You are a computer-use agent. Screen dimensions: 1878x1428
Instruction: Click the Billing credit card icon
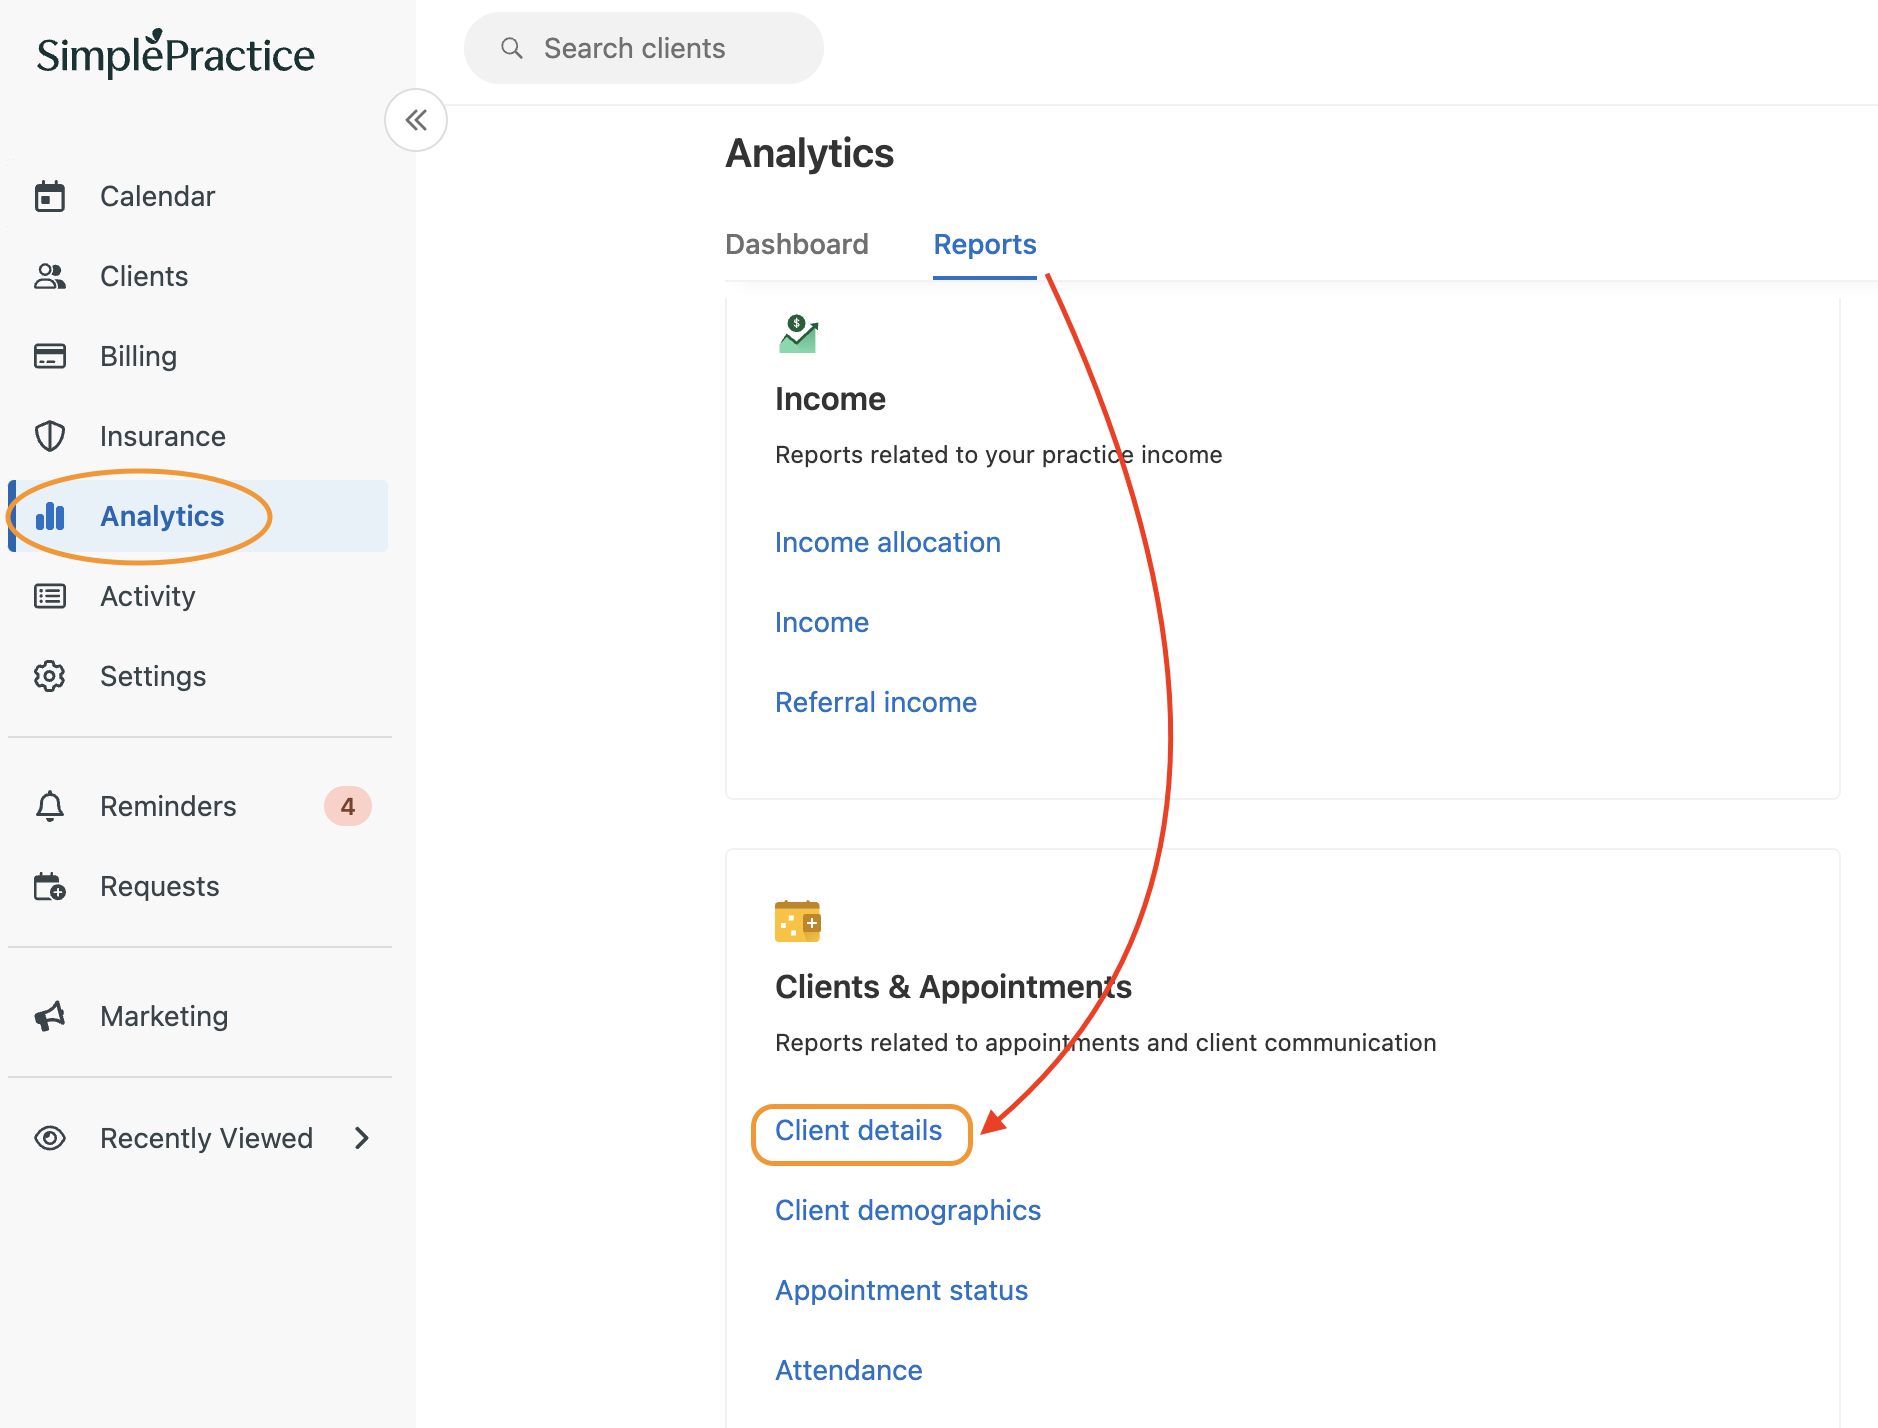coord(50,356)
